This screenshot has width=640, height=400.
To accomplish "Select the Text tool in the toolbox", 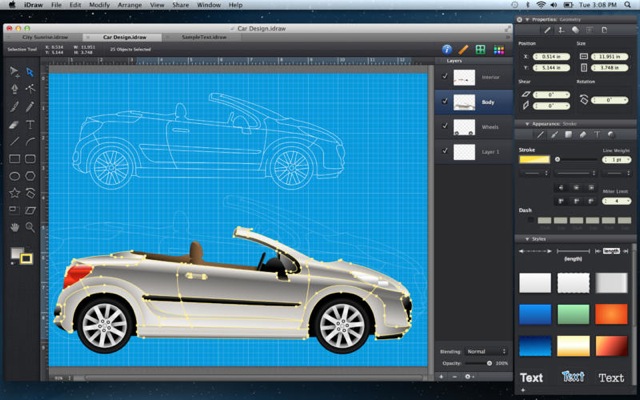I will click(30, 124).
